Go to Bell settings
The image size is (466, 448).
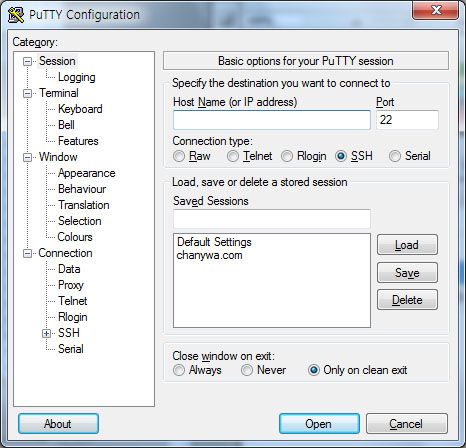[66, 125]
